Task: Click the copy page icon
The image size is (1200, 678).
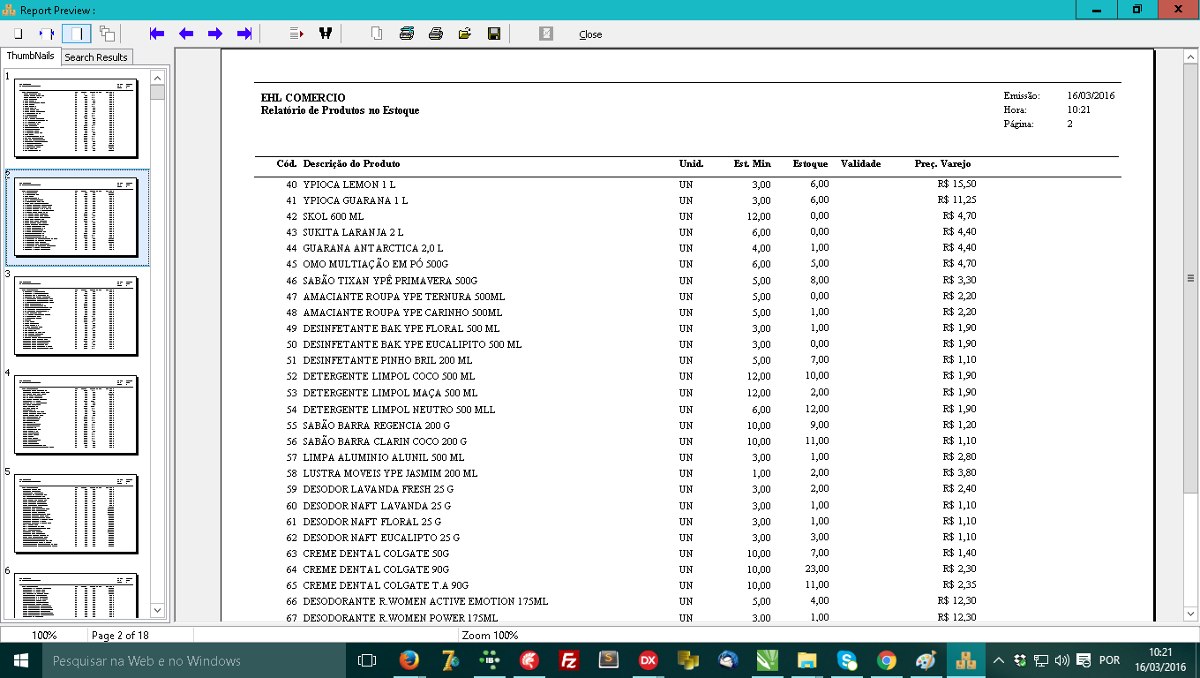Action: pos(377,34)
